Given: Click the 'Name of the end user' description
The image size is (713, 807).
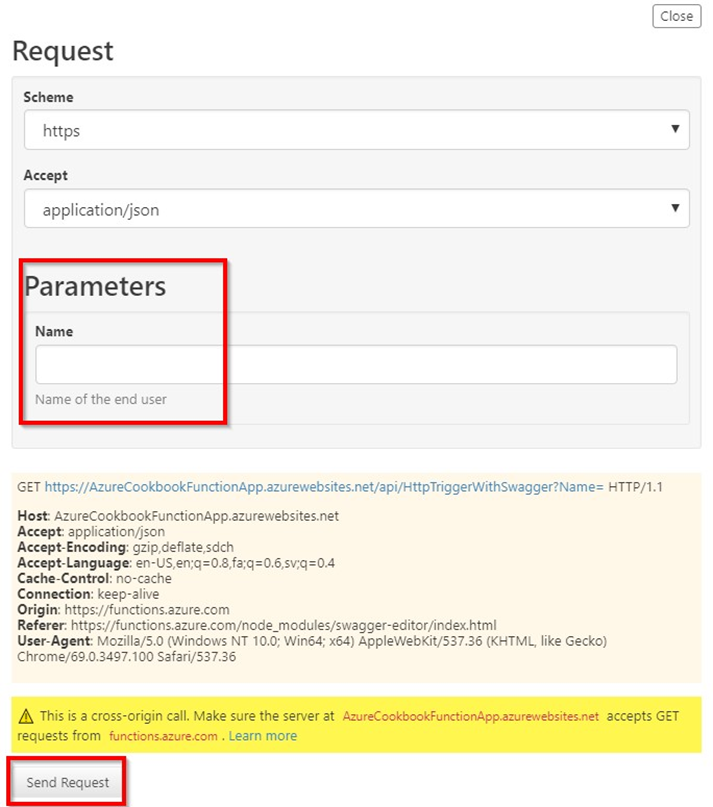Looking at the screenshot, I should pos(101,399).
